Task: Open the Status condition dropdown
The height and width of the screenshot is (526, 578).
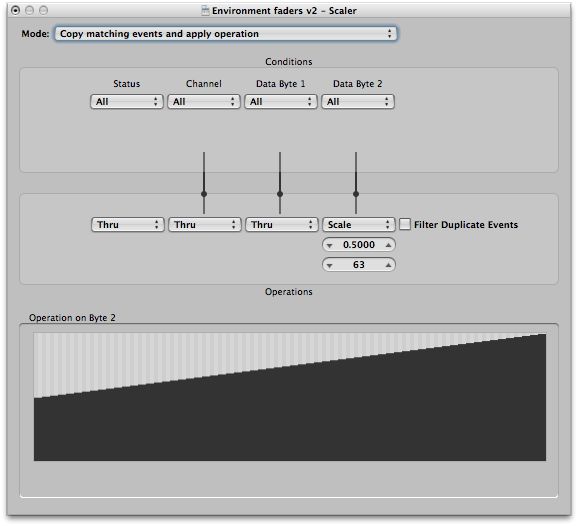Action: [x=126, y=101]
